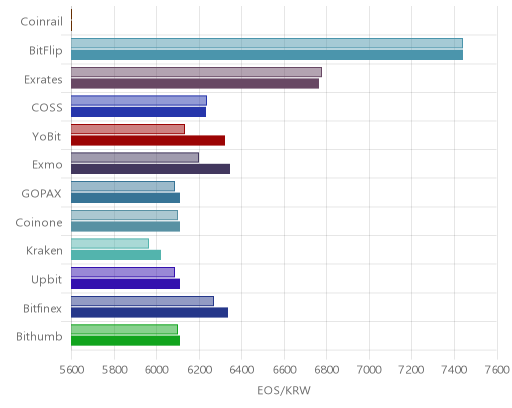Select the dark green Bithumb bar
The image size is (512, 408).
pos(125,341)
